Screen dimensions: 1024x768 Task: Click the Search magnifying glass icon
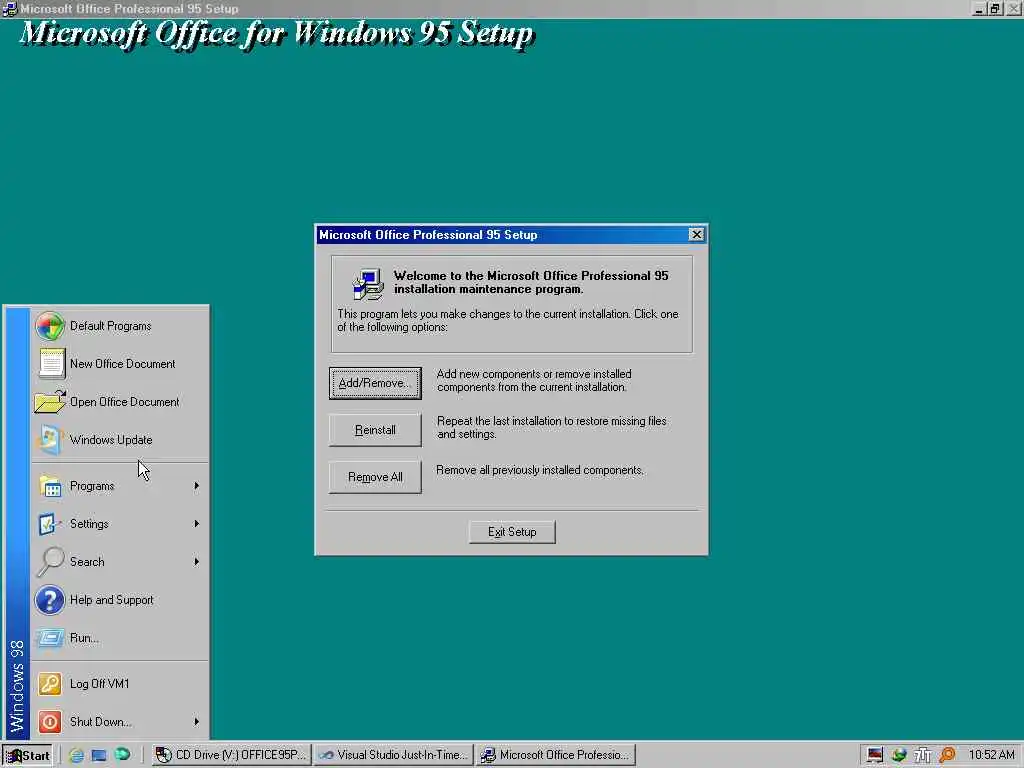click(50, 562)
